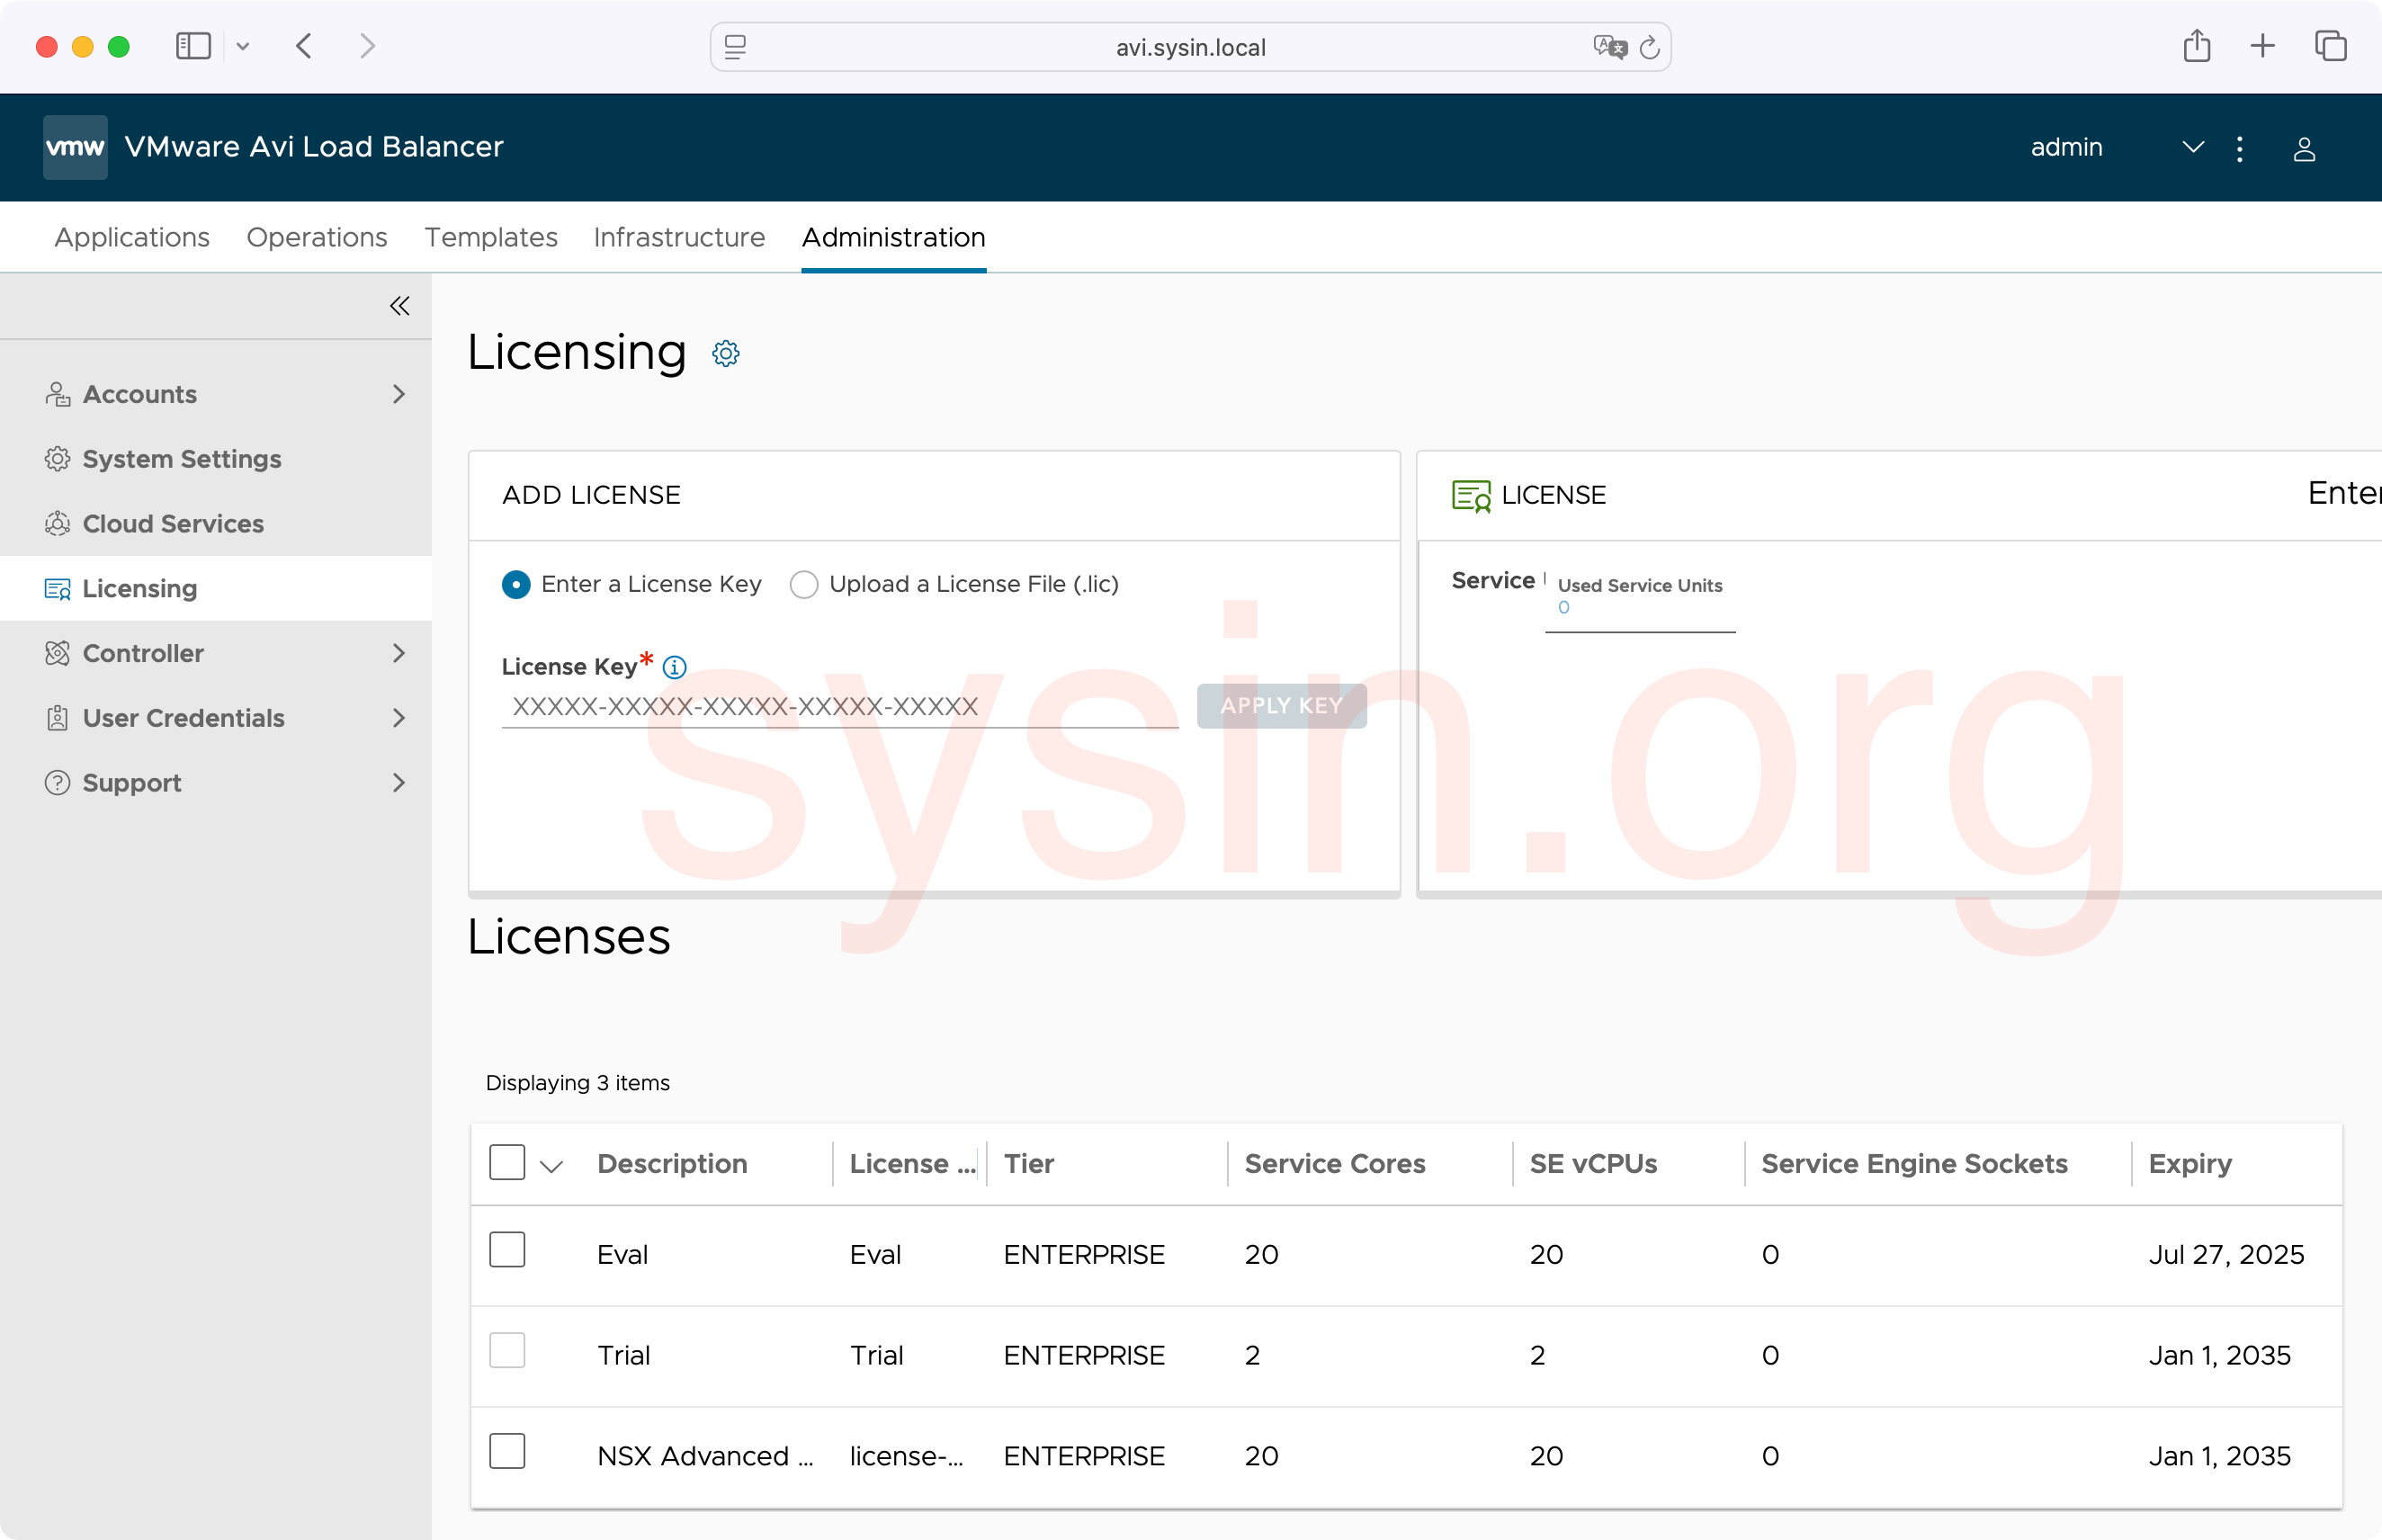2382x1540 pixels.
Task: Click the License Key info icon
Action: pos(675,667)
